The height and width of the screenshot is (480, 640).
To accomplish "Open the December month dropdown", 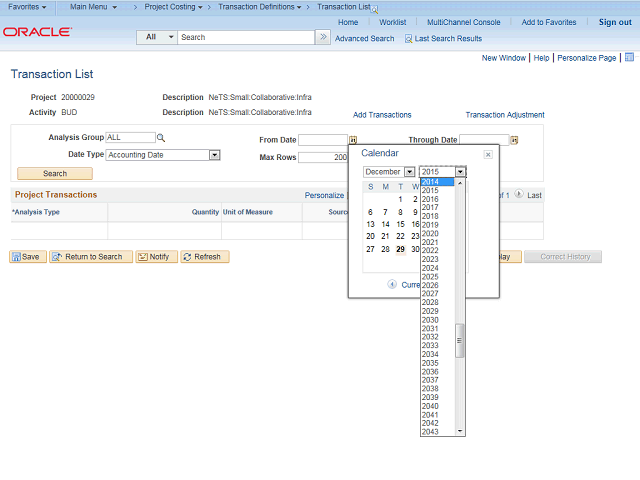I will (408, 172).
